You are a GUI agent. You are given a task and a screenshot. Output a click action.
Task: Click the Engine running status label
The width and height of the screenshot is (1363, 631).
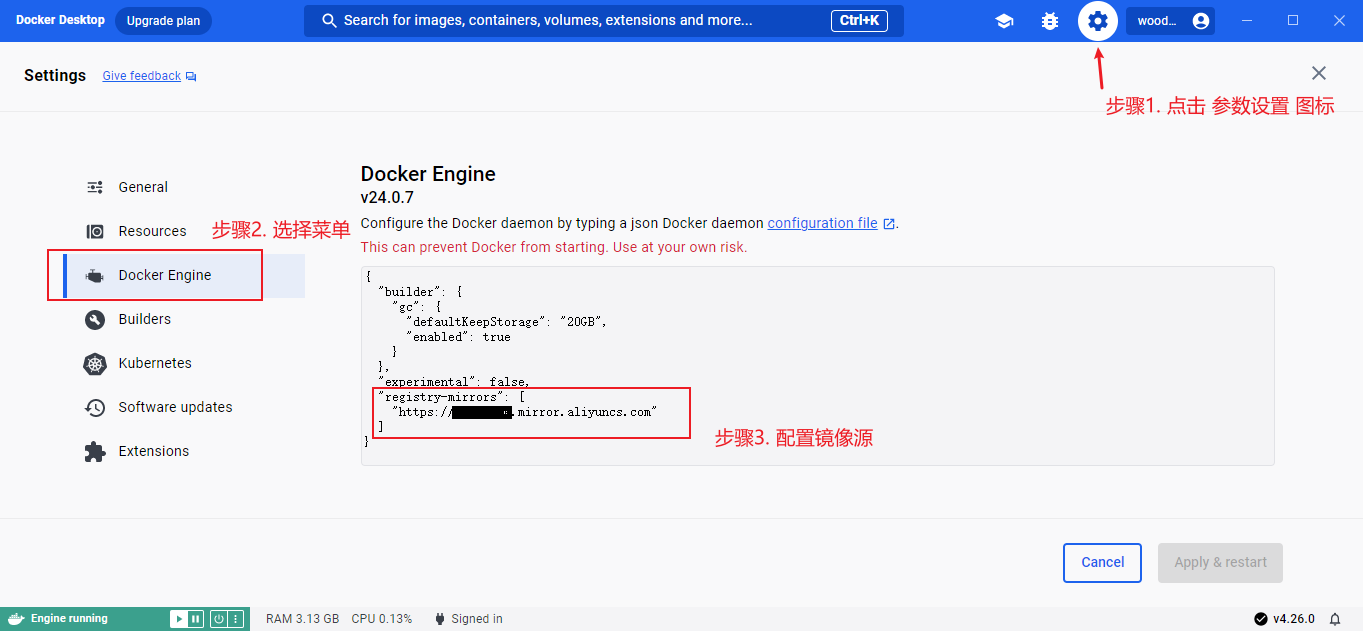pyautogui.click(x=69, y=619)
